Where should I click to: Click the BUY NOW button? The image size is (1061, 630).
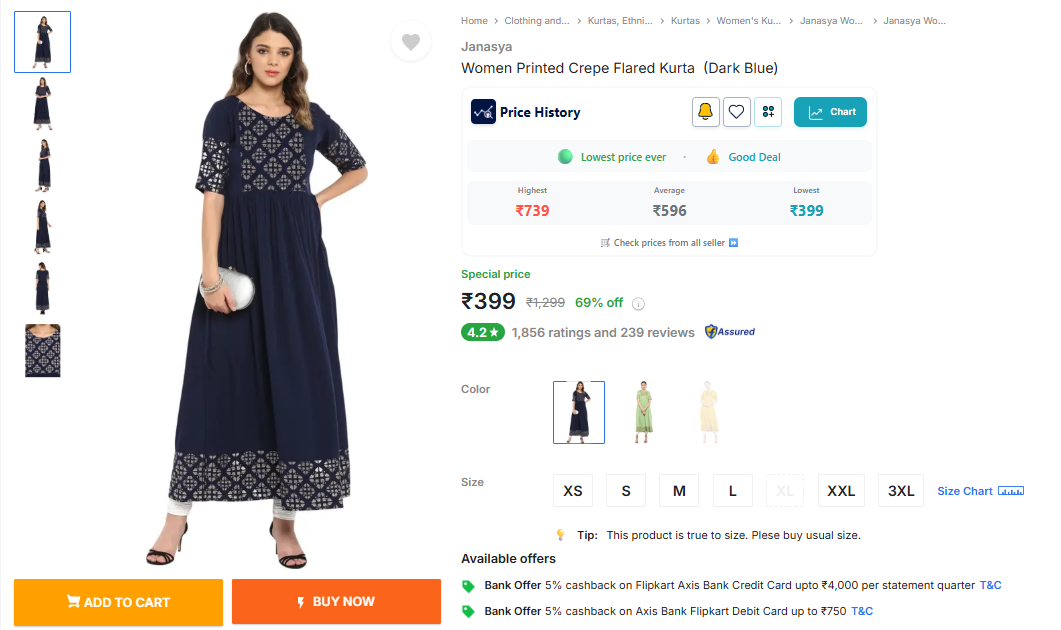tap(336, 602)
